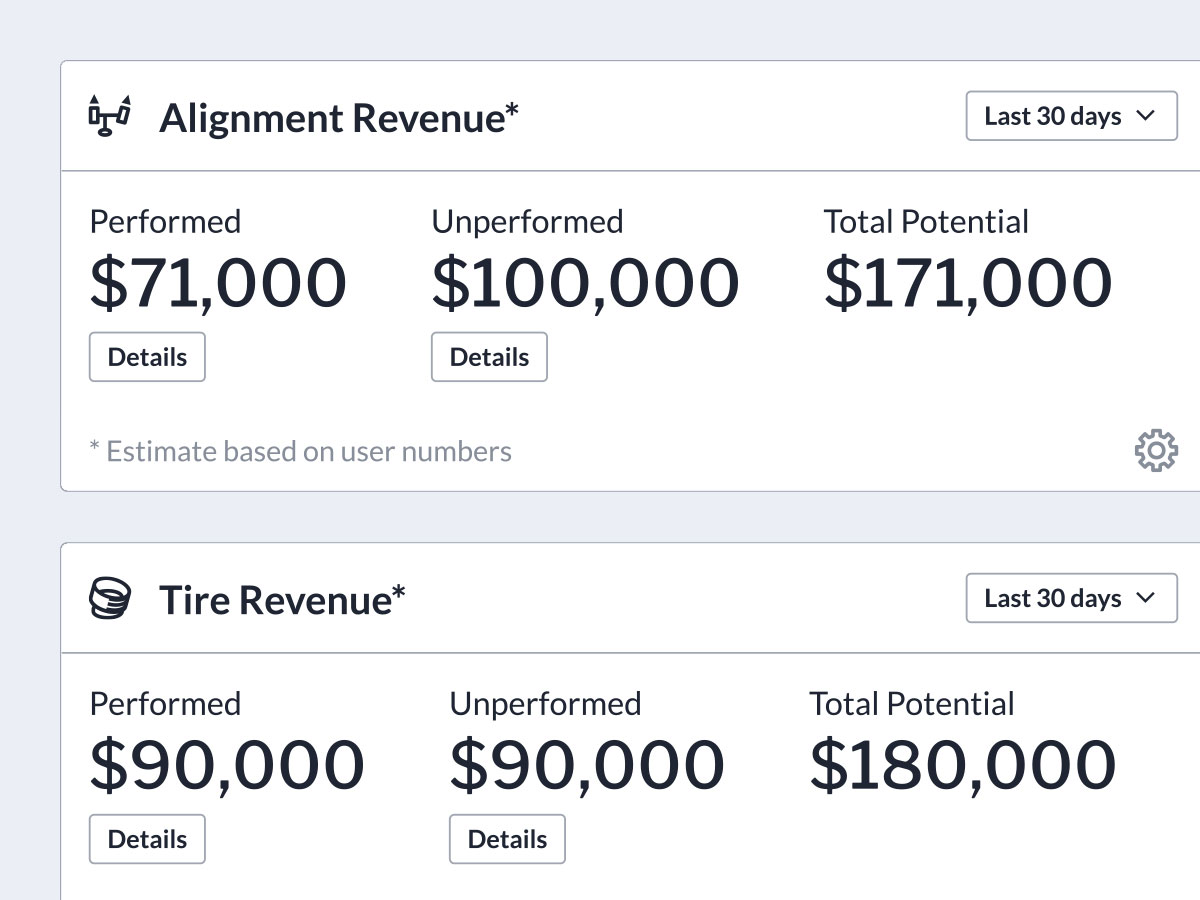
Task: Click the wheel alignment icon beside Alignment Revenue
Action: pos(110,117)
